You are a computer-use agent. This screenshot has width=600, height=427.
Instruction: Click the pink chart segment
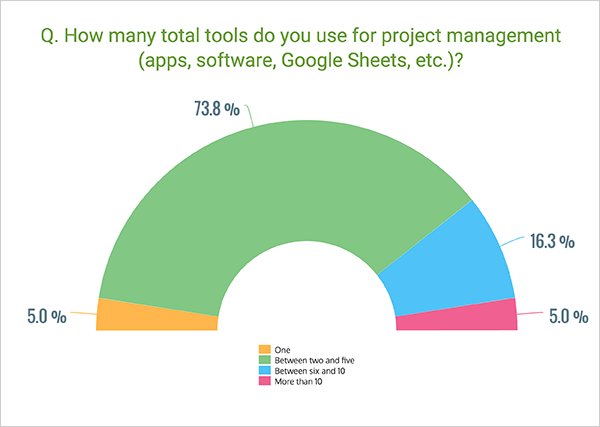[x=457, y=316]
